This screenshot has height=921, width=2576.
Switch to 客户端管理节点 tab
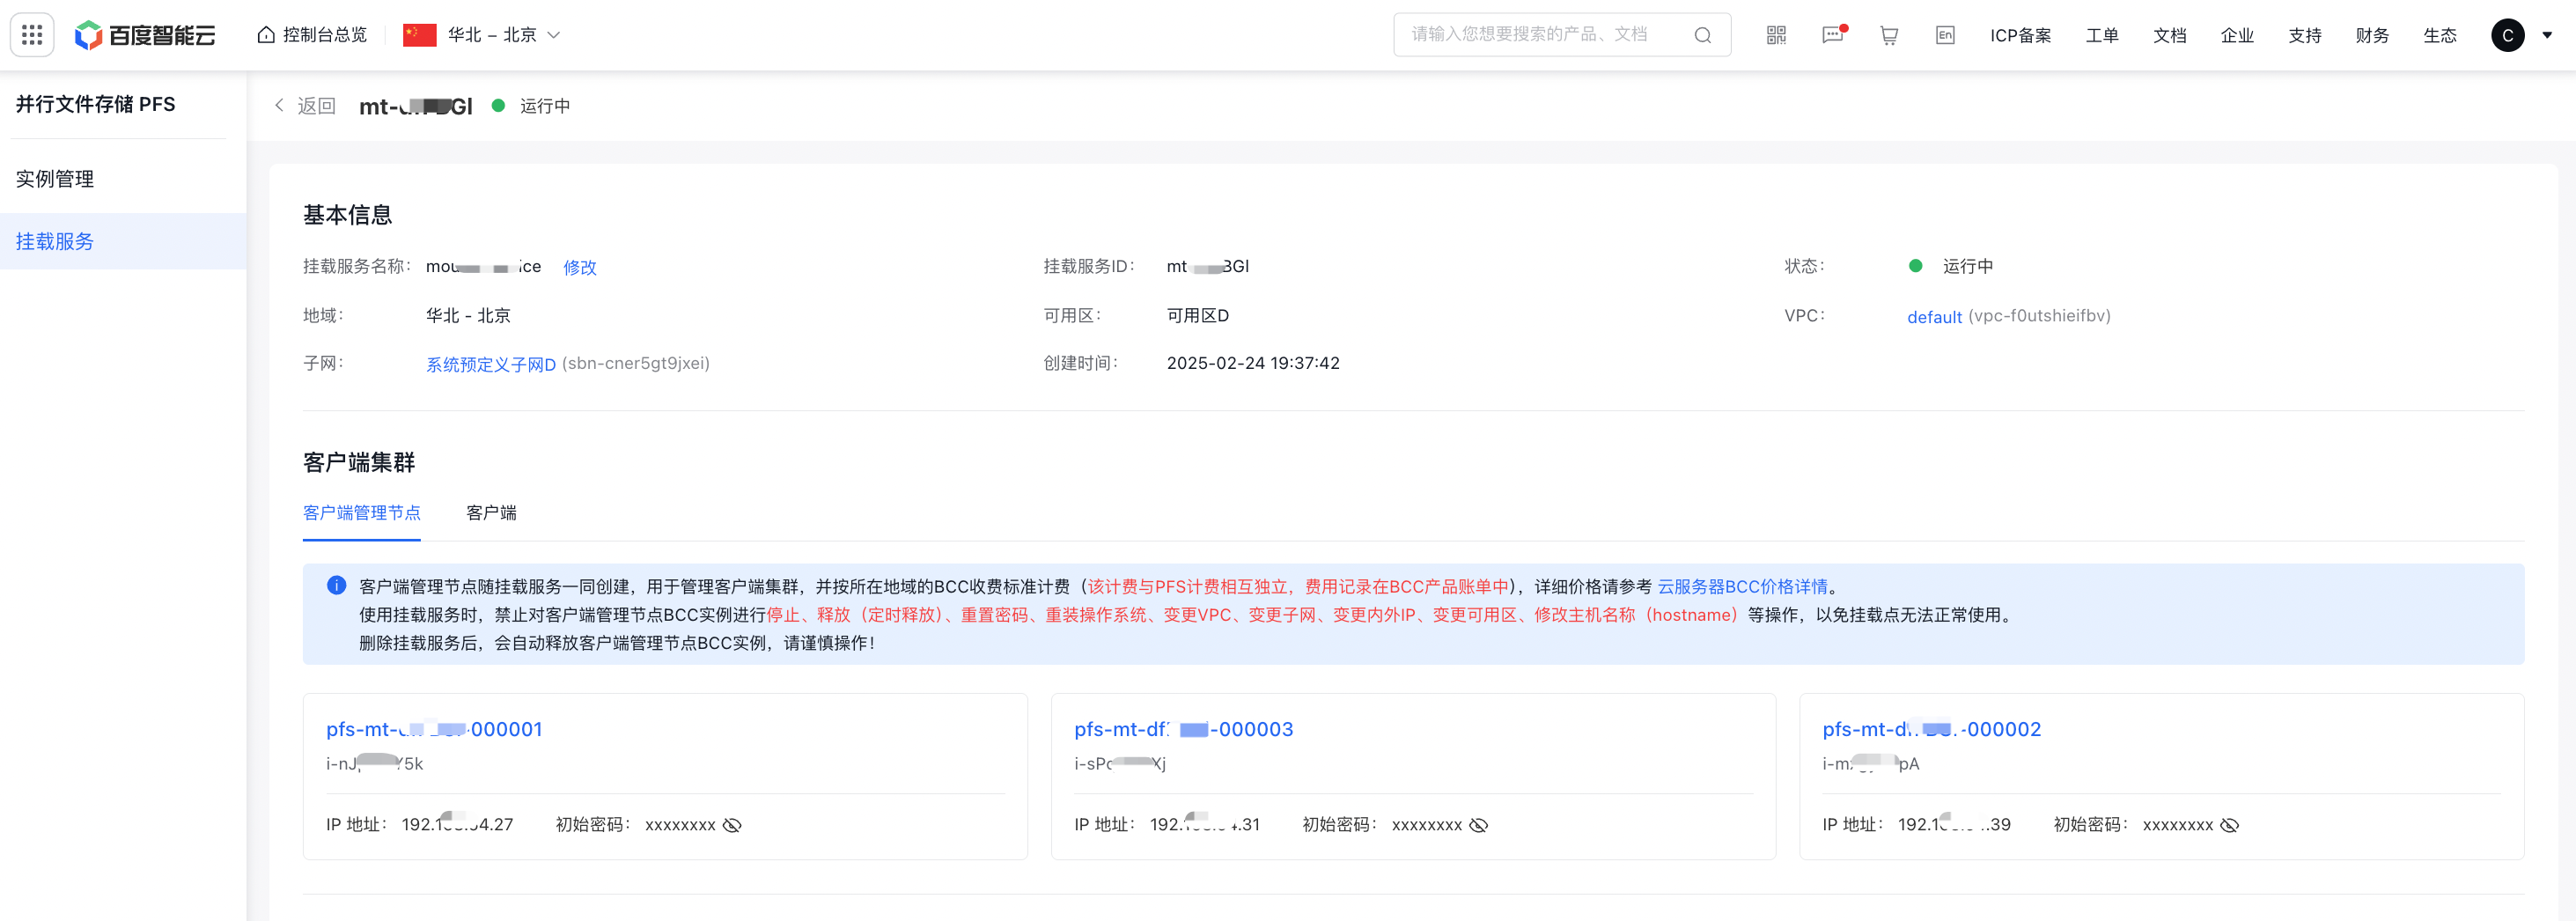point(362,513)
